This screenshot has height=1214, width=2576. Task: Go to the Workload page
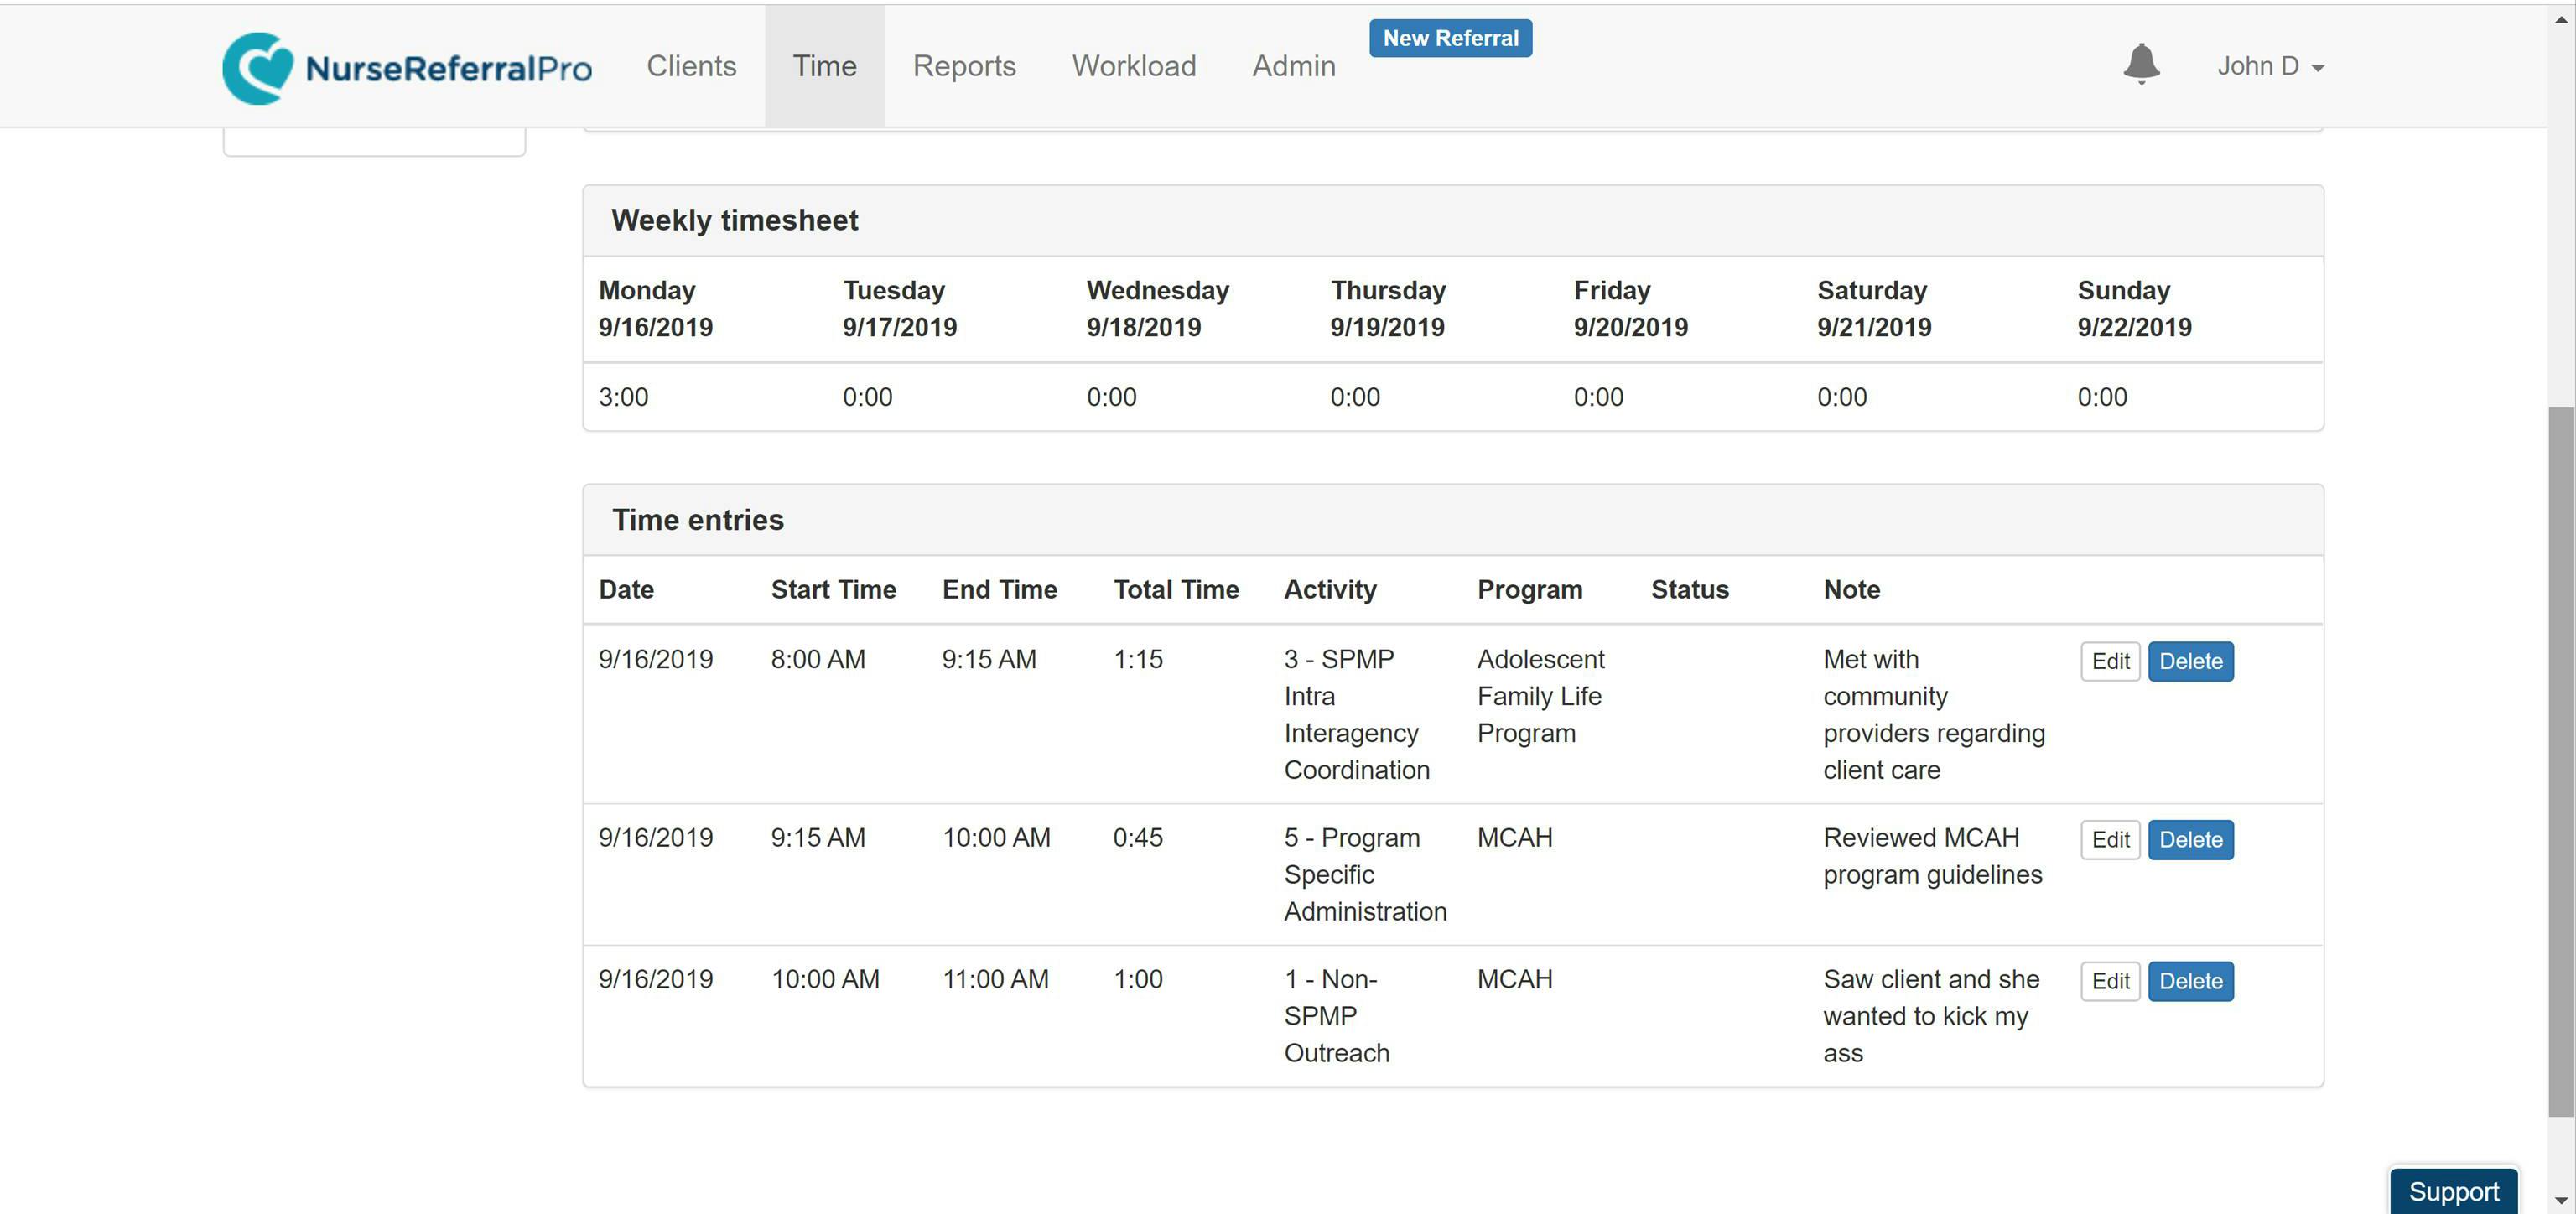[1133, 66]
